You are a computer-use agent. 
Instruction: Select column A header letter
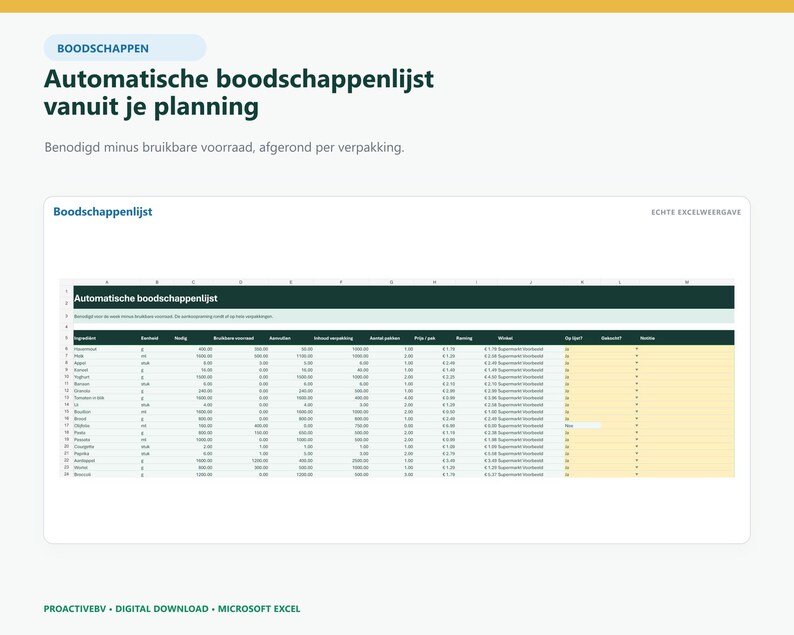click(106, 282)
